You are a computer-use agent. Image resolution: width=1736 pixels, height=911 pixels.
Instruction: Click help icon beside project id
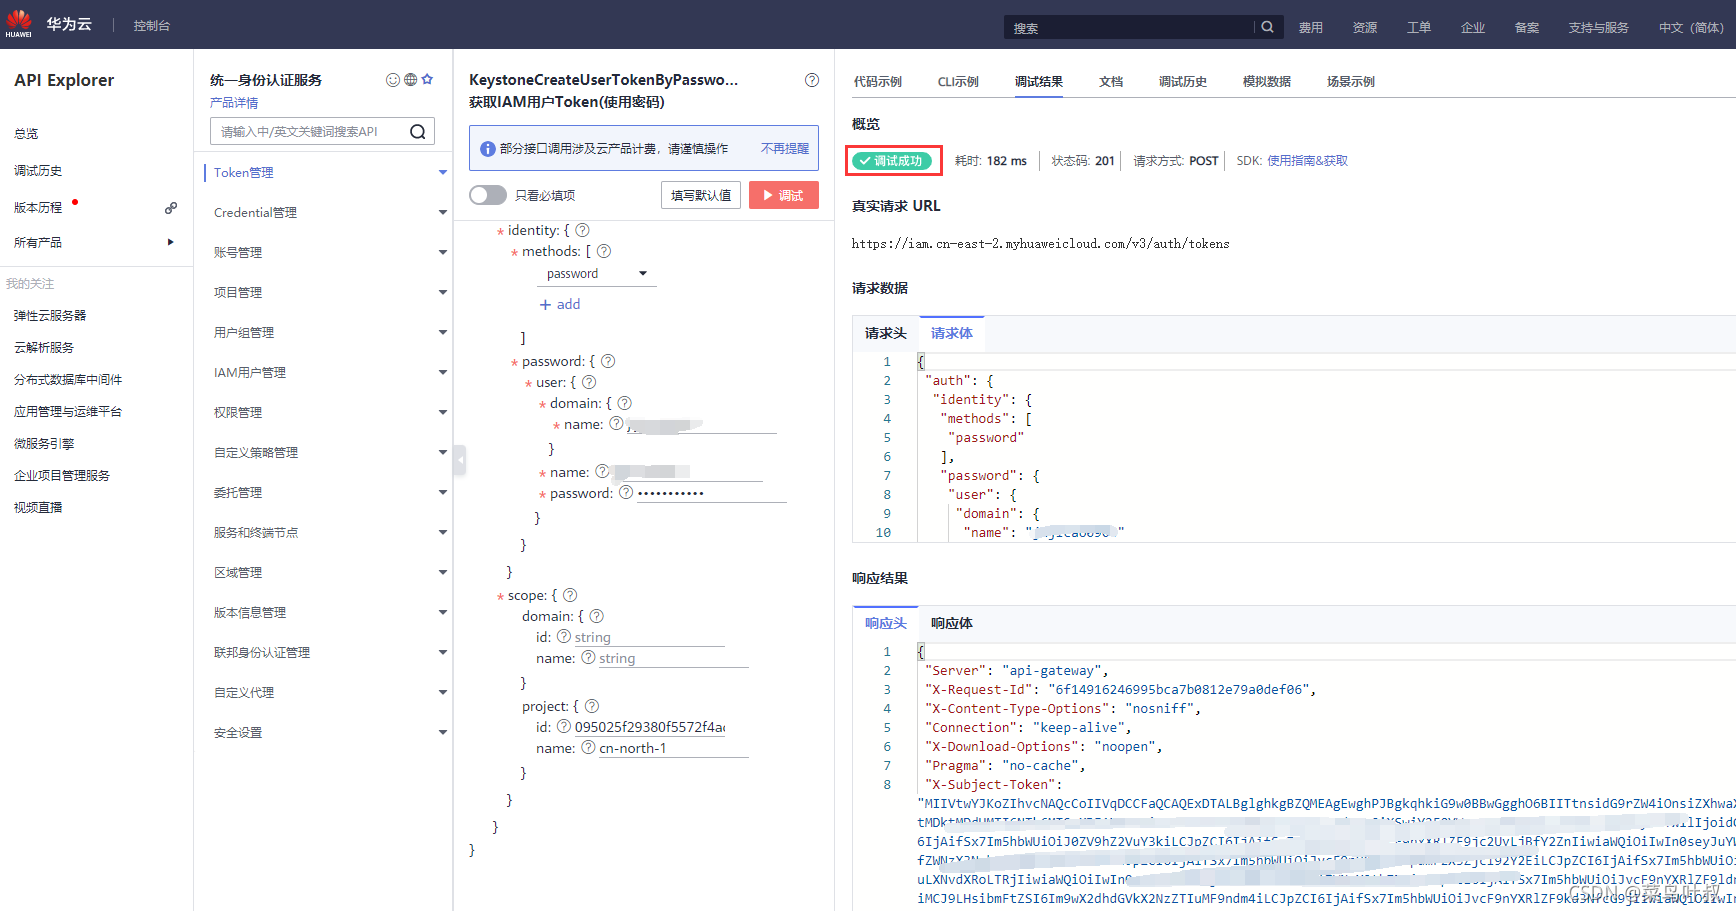tap(564, 726)
